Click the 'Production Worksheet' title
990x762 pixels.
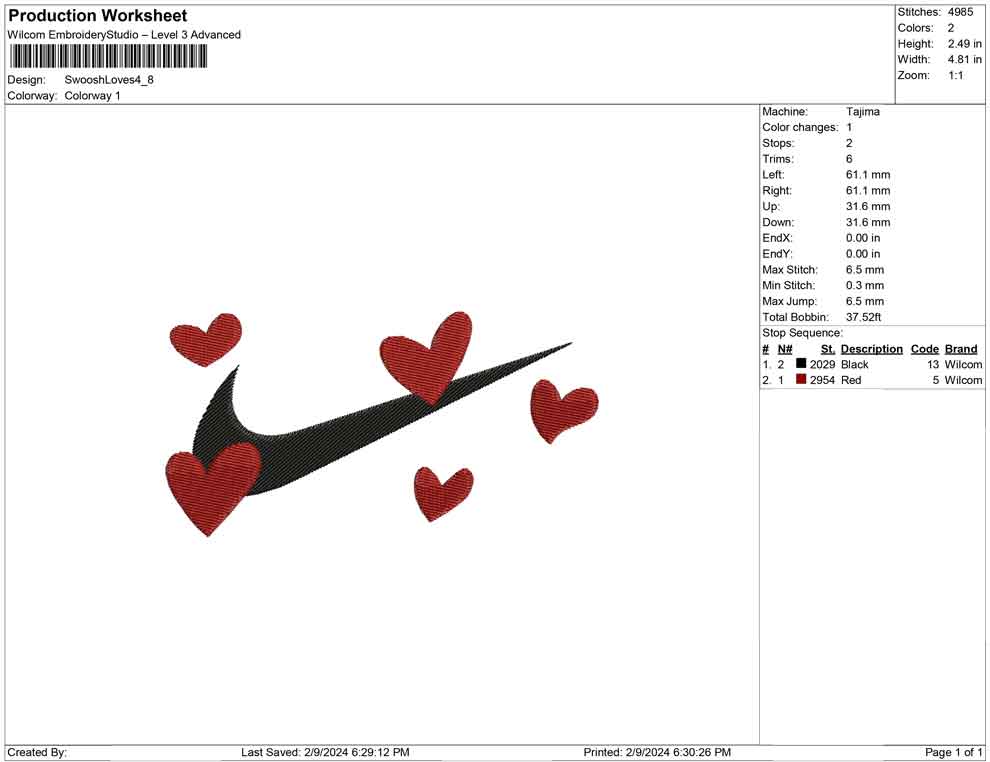98,16
